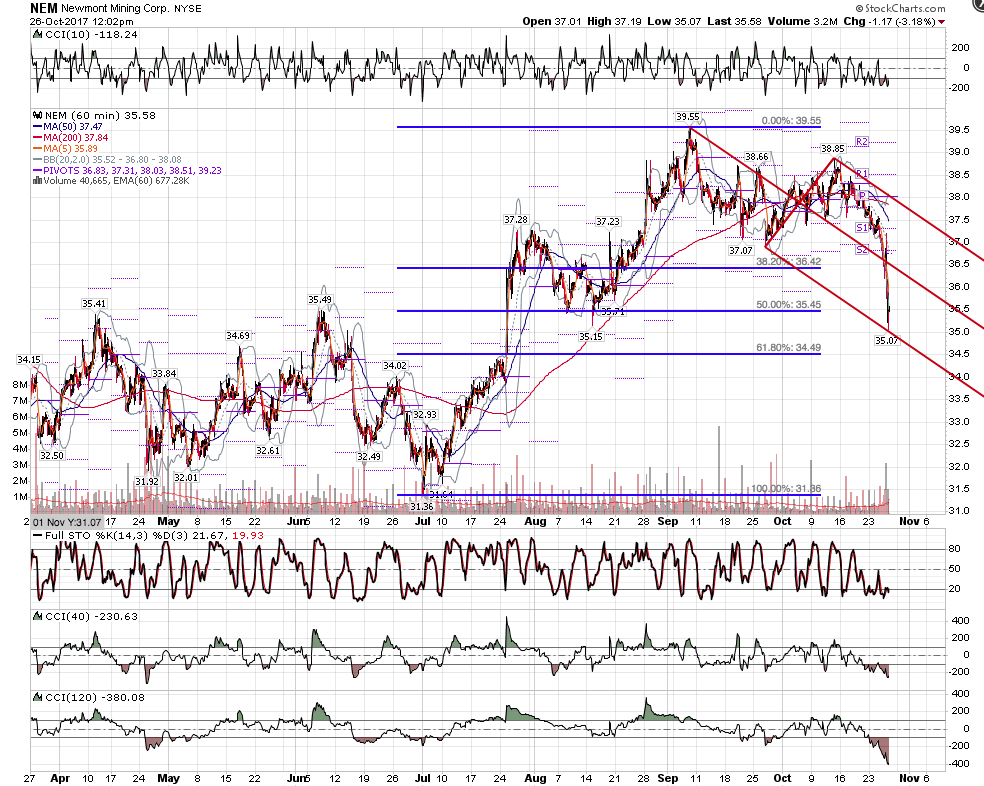Viewport: 984px width, 786px height.
Task: Click the Last 35.58 value in header
Action: pos(734,21)
